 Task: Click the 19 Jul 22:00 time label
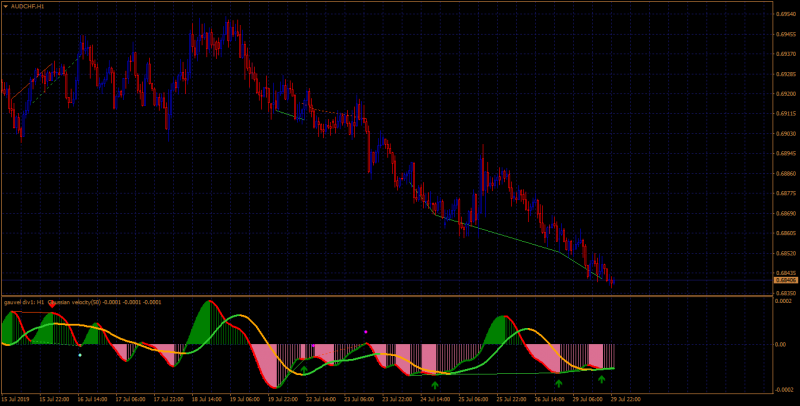[x=284, y=399]
